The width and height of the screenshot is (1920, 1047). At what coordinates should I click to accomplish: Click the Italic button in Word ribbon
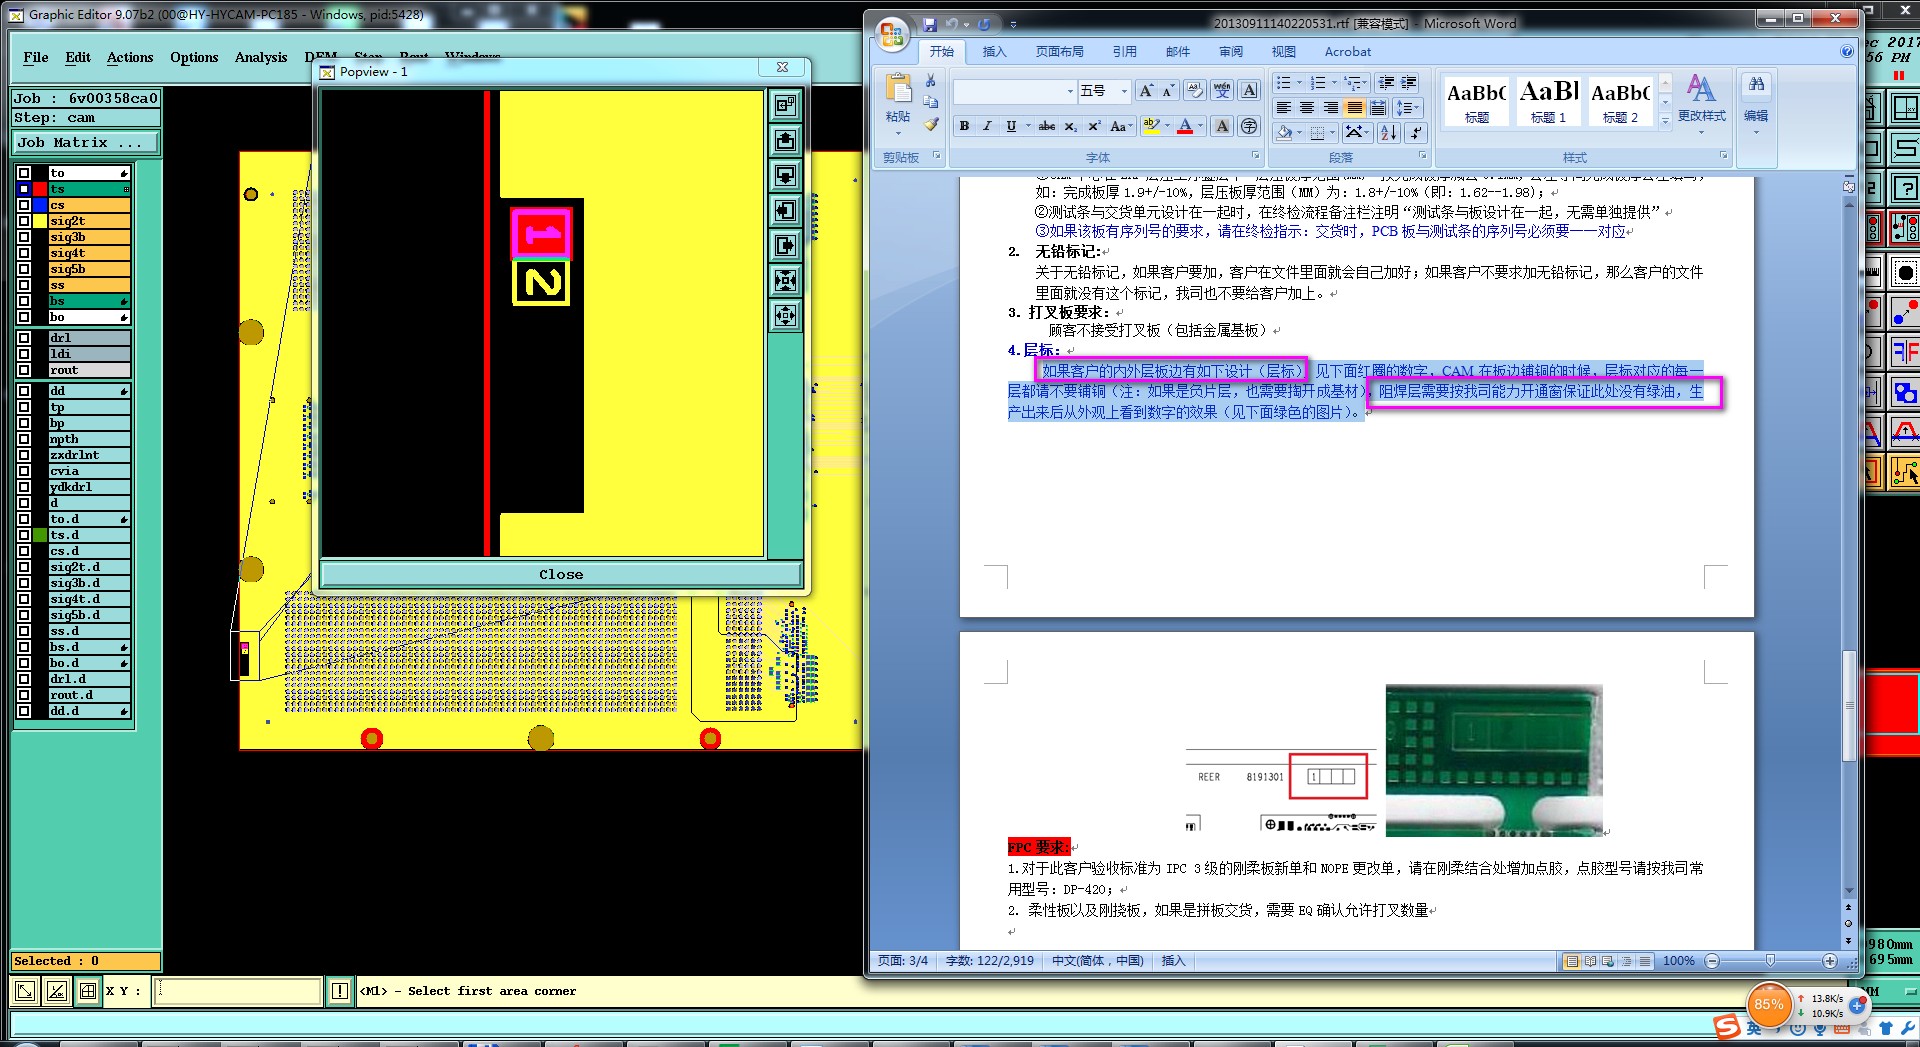pyautogui.click(x=987, y=126)
